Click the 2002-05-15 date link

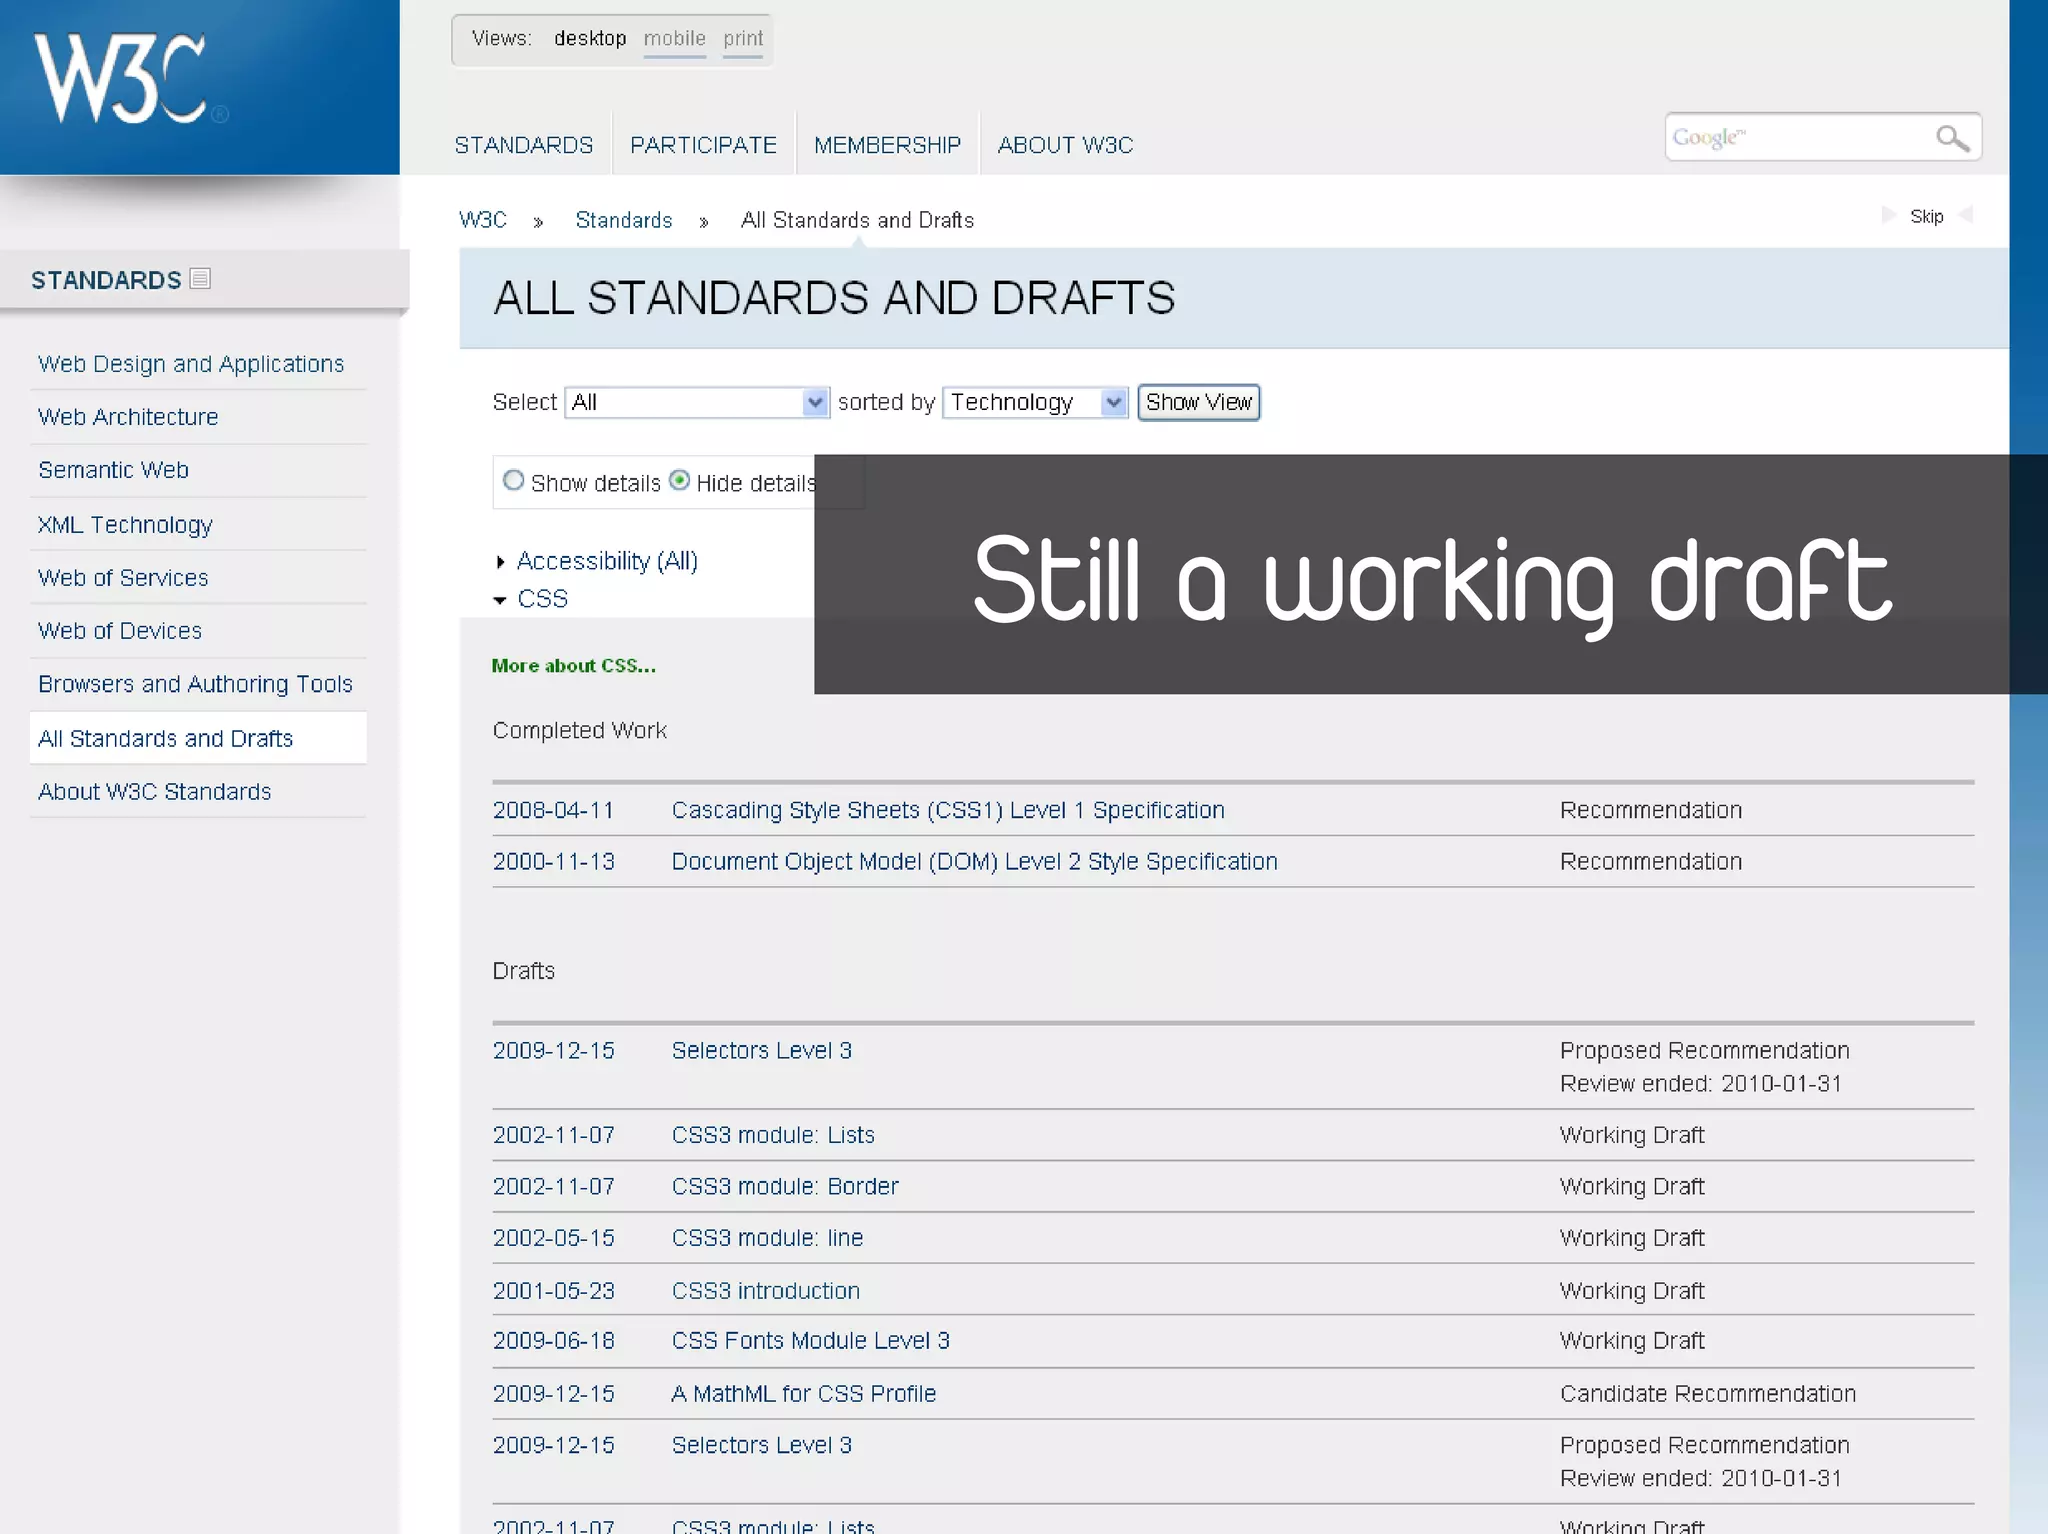tap(553, 1238)
